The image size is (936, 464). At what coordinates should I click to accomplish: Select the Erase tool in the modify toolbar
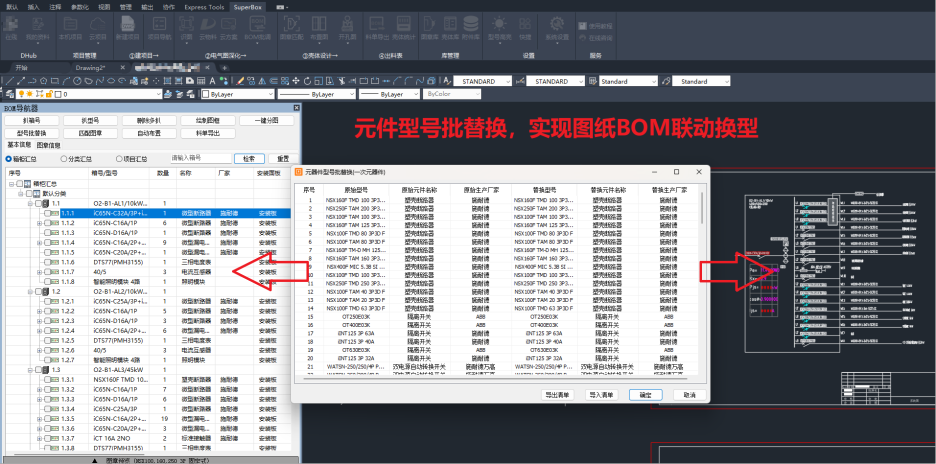tap(241, 81)
